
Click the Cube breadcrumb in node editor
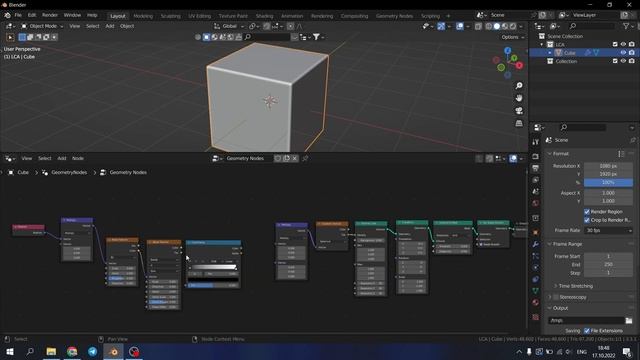coord(23,173)
